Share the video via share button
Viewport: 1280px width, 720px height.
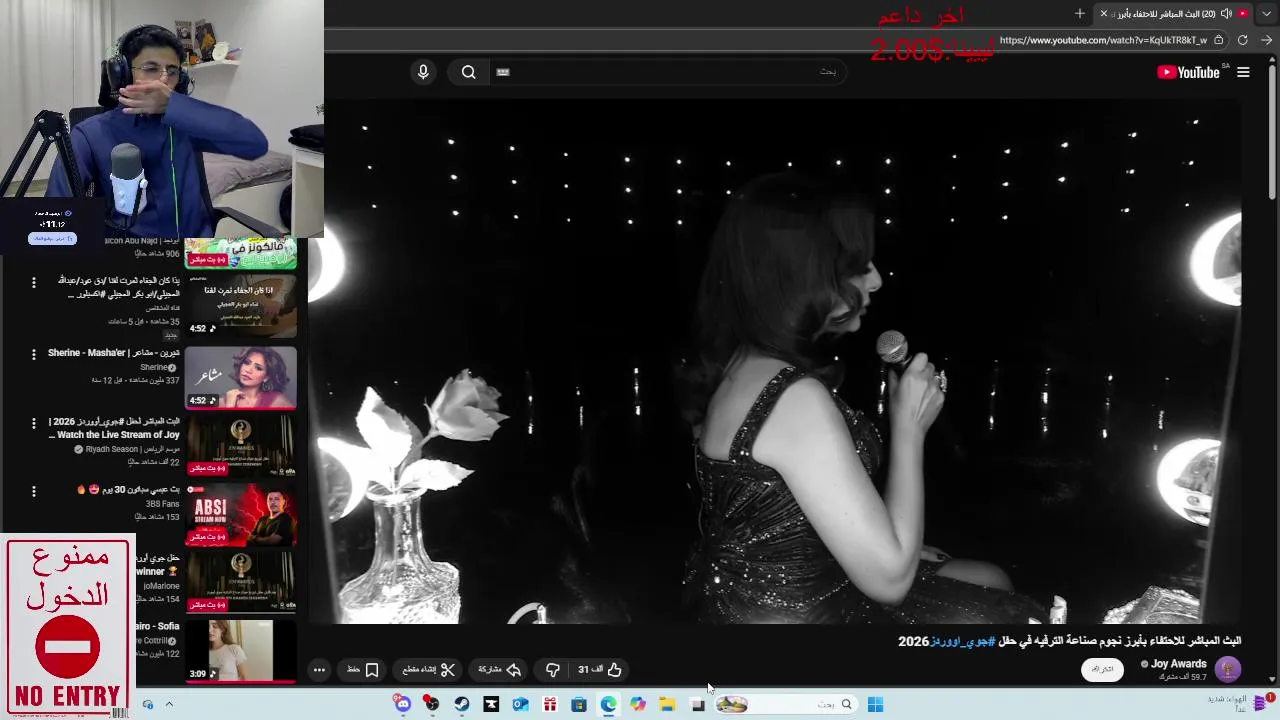click(500, 670)
